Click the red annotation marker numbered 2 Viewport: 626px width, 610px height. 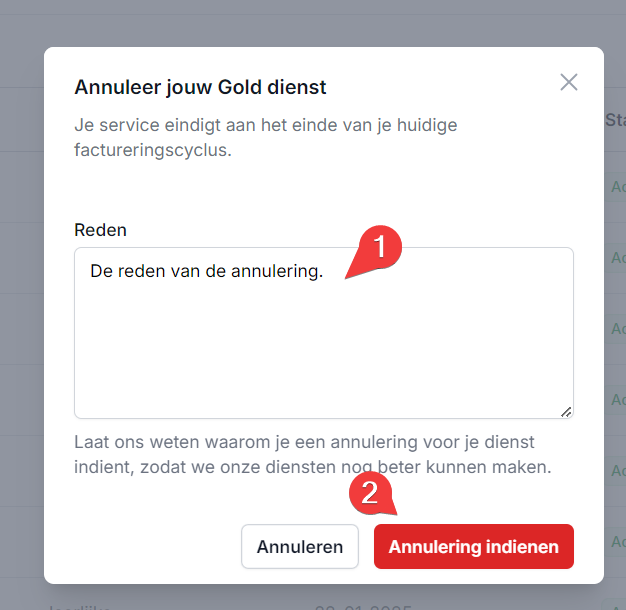point(369,492)
